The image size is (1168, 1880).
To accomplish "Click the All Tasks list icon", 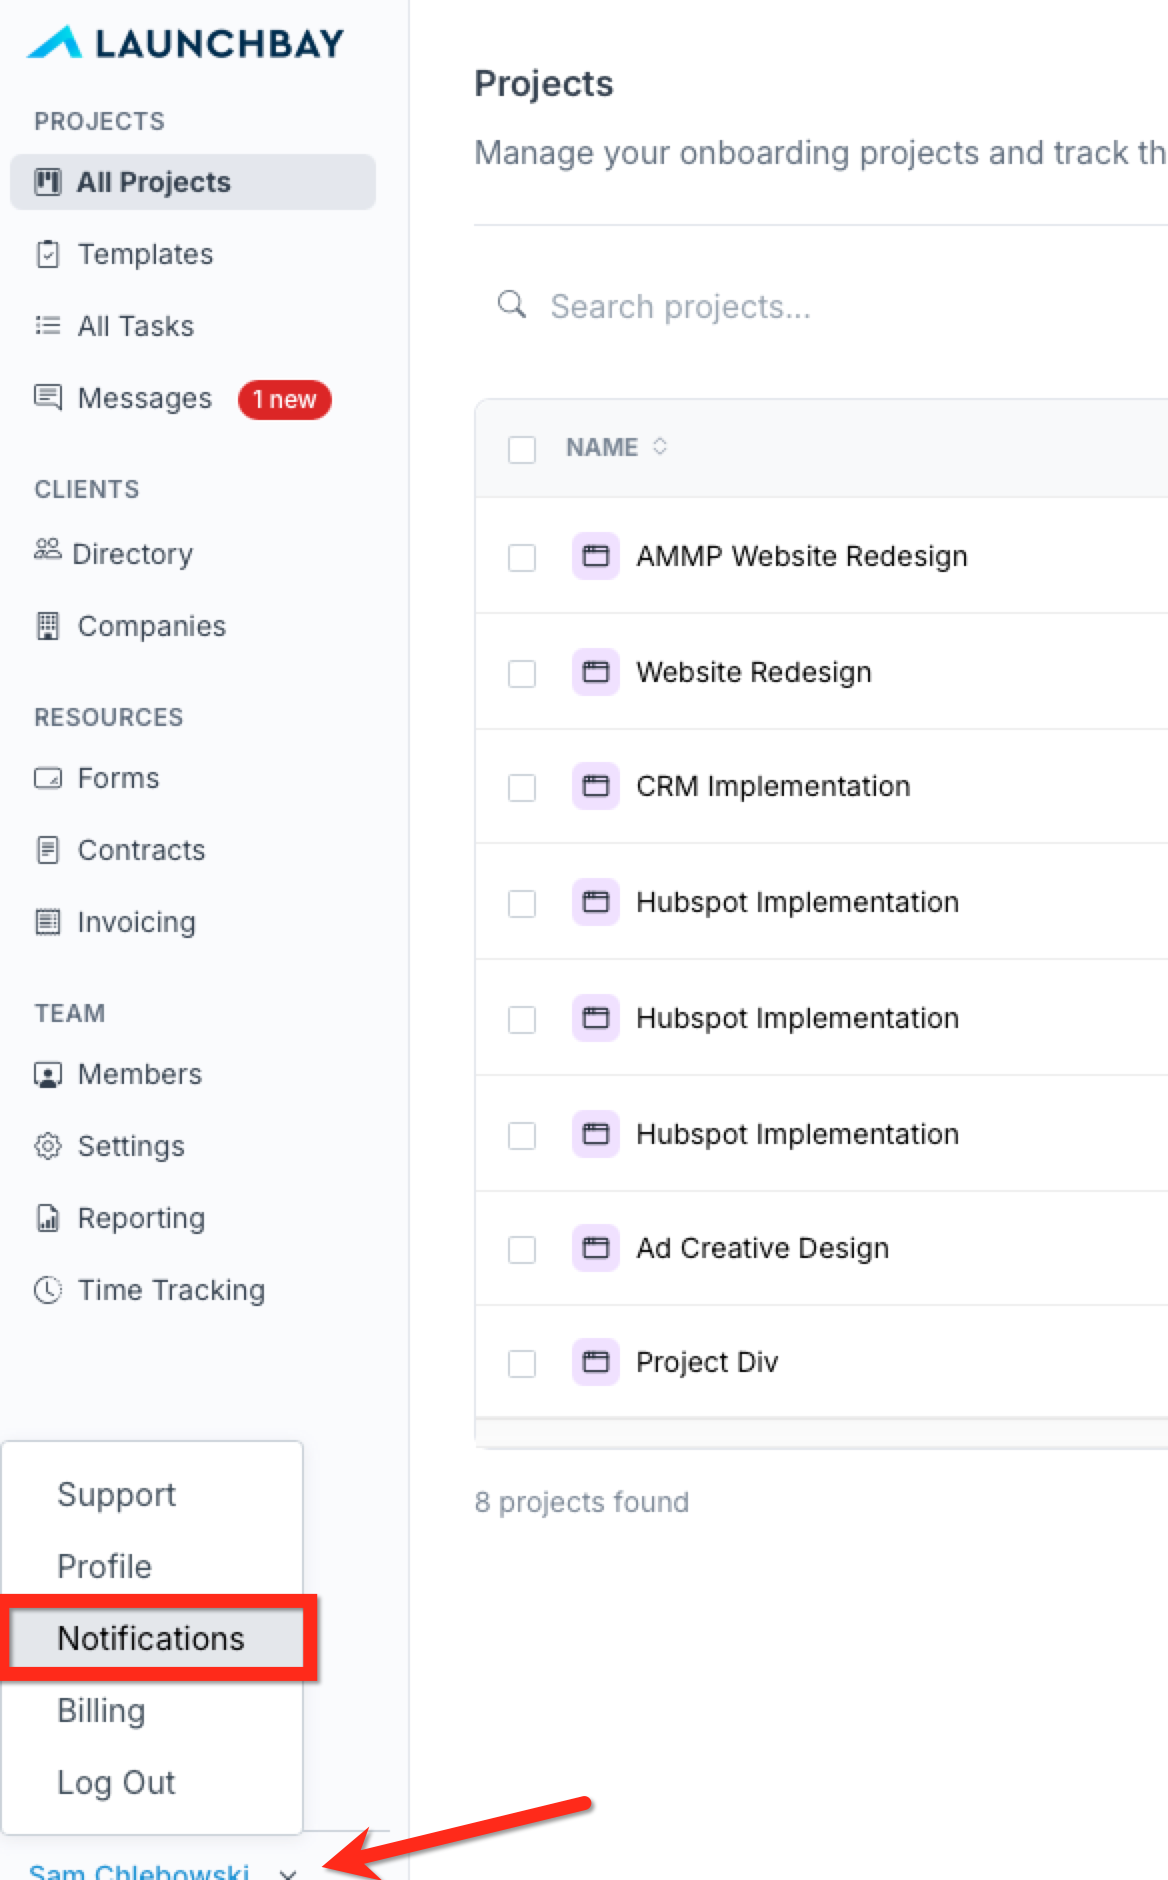I will click(48, 326).
